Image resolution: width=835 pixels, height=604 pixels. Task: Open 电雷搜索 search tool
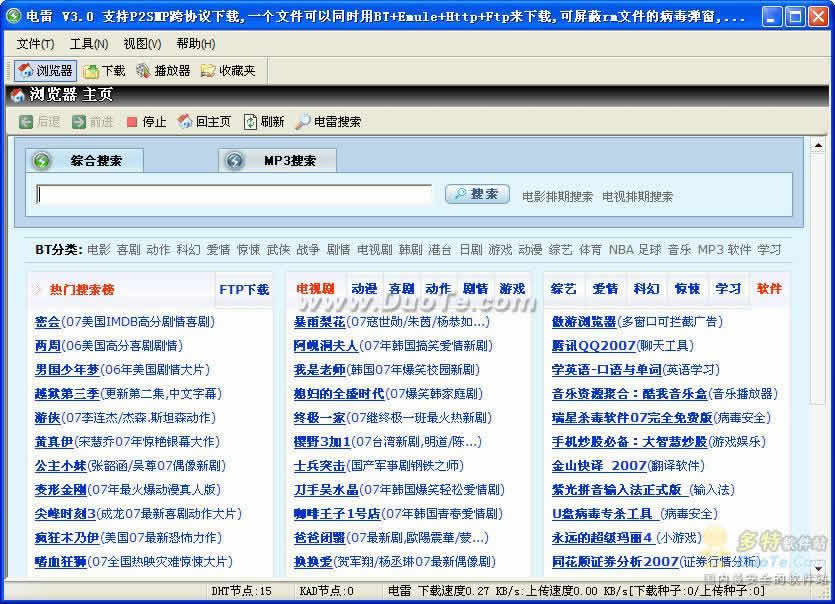pyautogui.click(x=329, y=122)
